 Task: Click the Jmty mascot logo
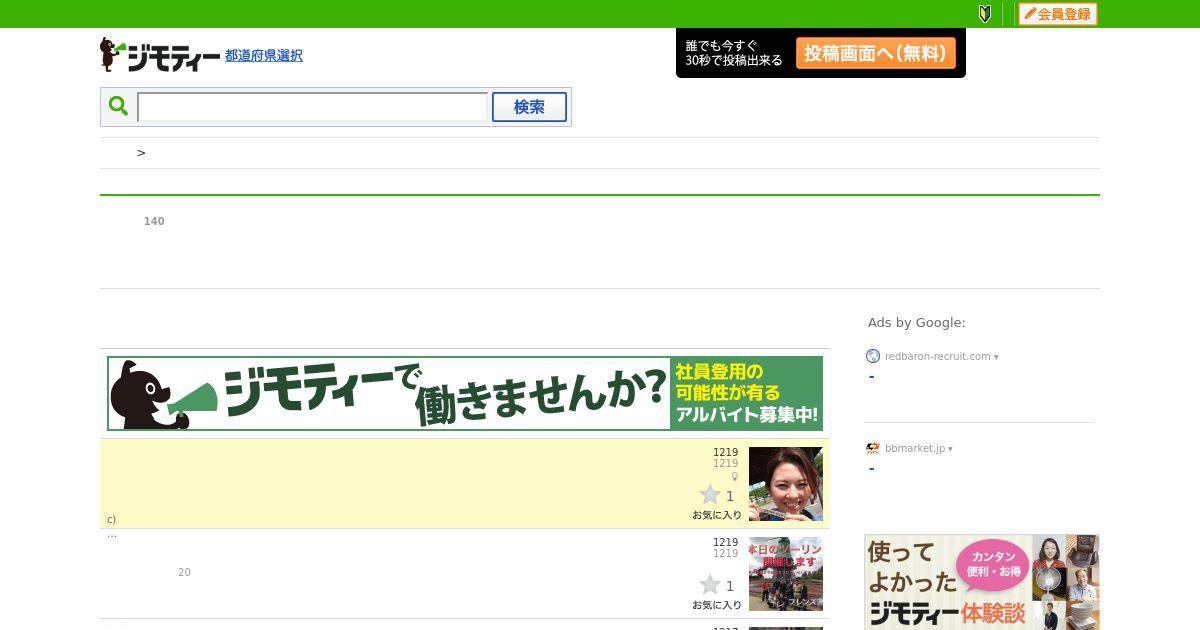click(x=160, y=55)
